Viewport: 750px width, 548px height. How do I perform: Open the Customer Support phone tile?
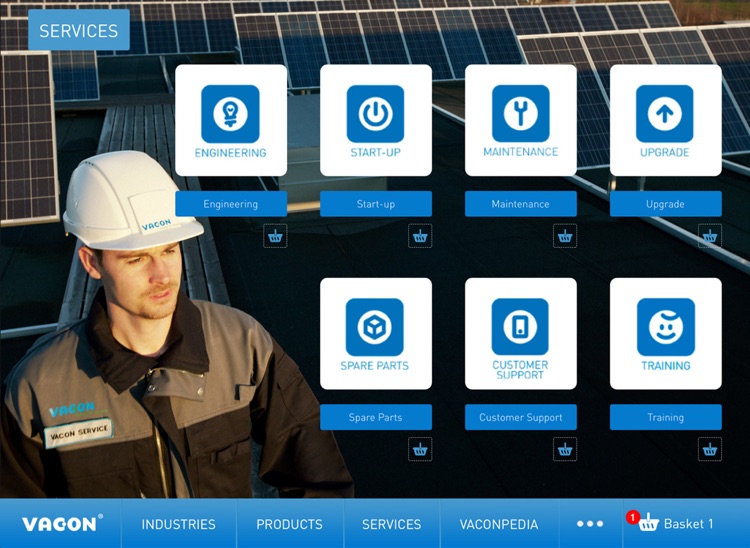pos(521,334)
